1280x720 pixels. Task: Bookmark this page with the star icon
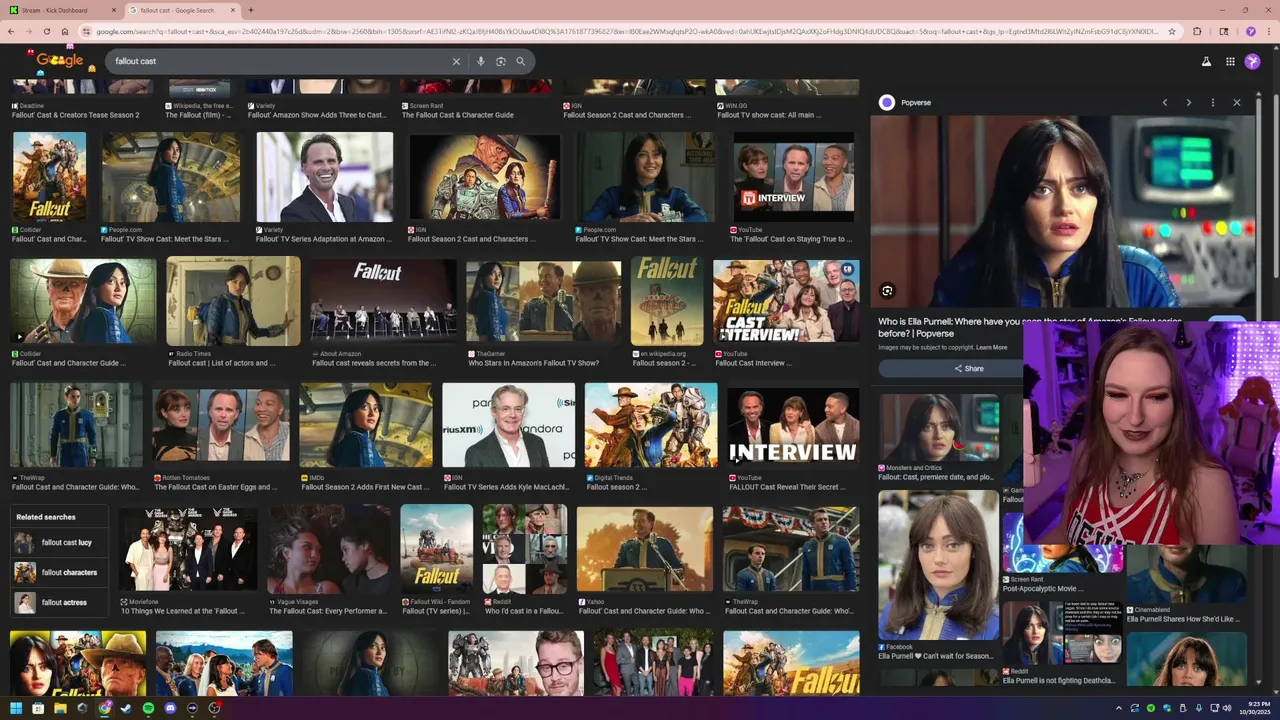tap(1172, 31)
